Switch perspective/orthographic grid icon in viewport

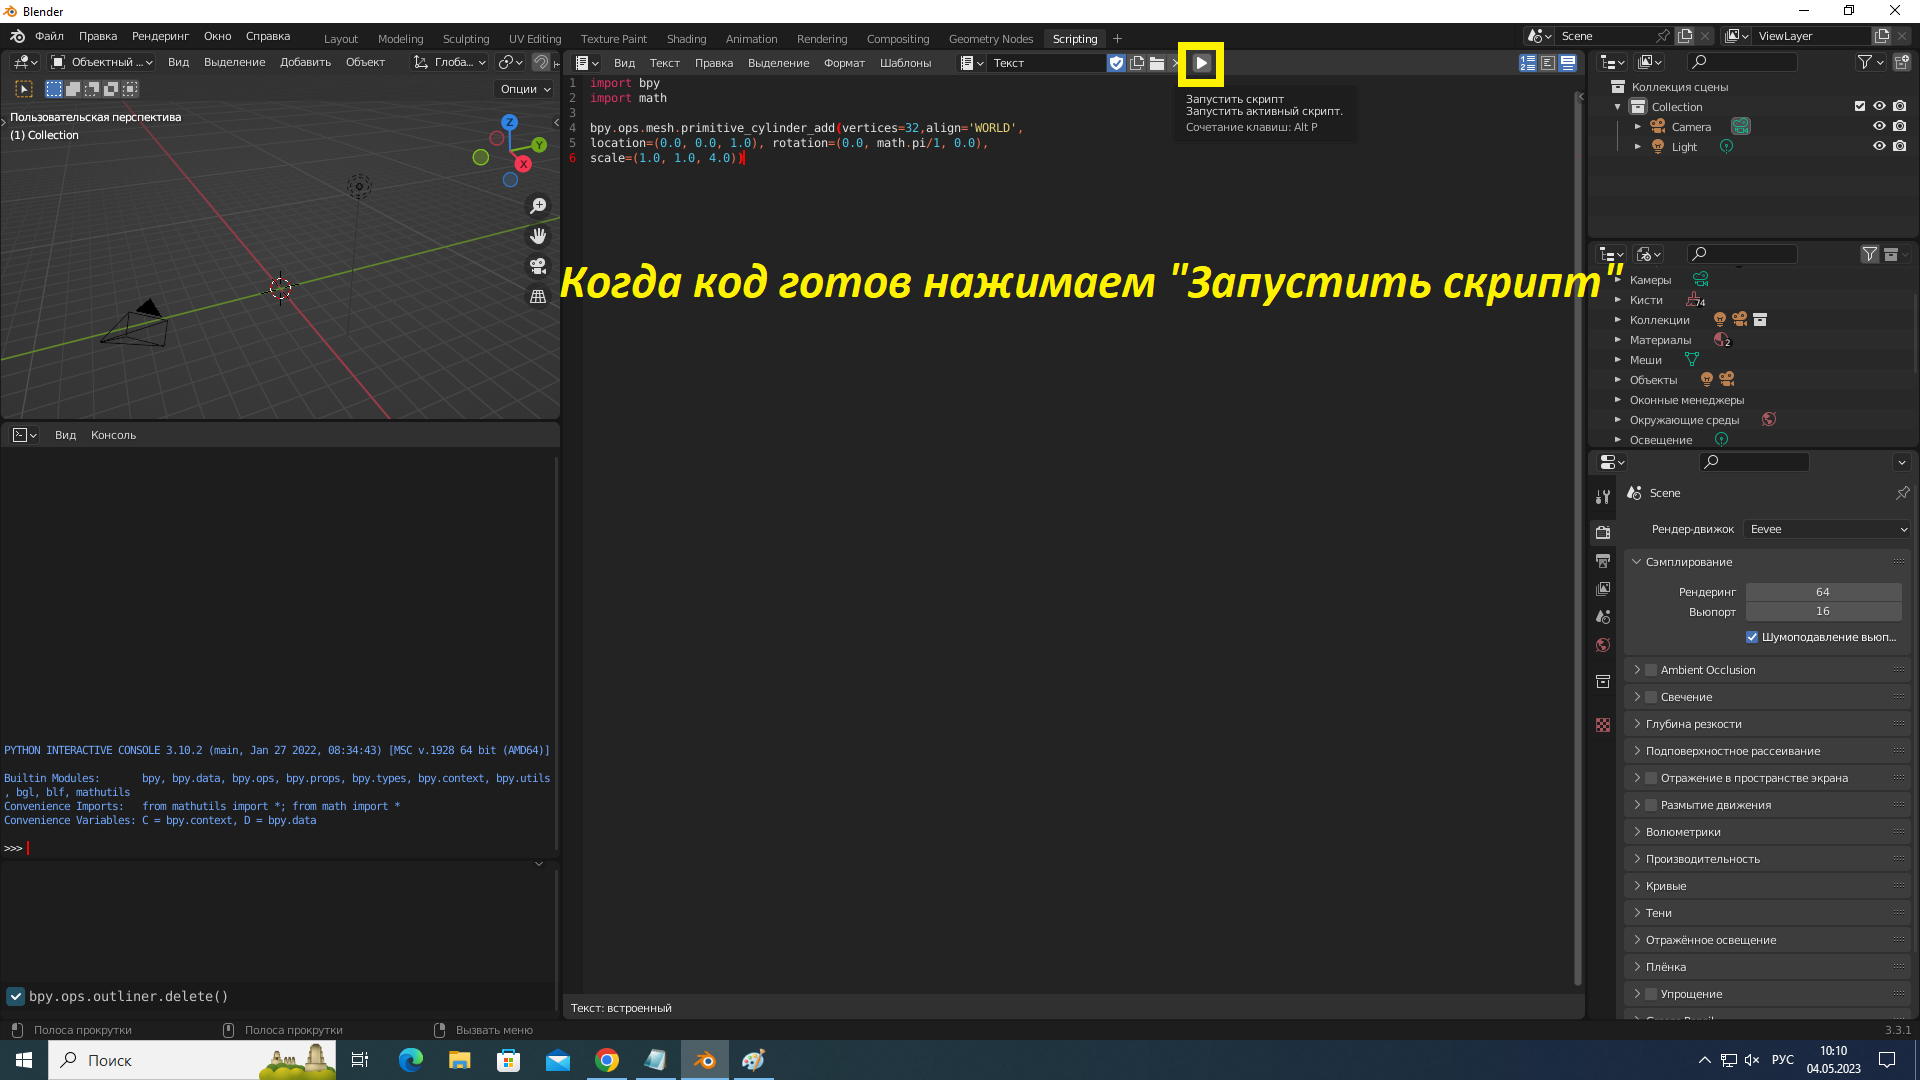538,296
